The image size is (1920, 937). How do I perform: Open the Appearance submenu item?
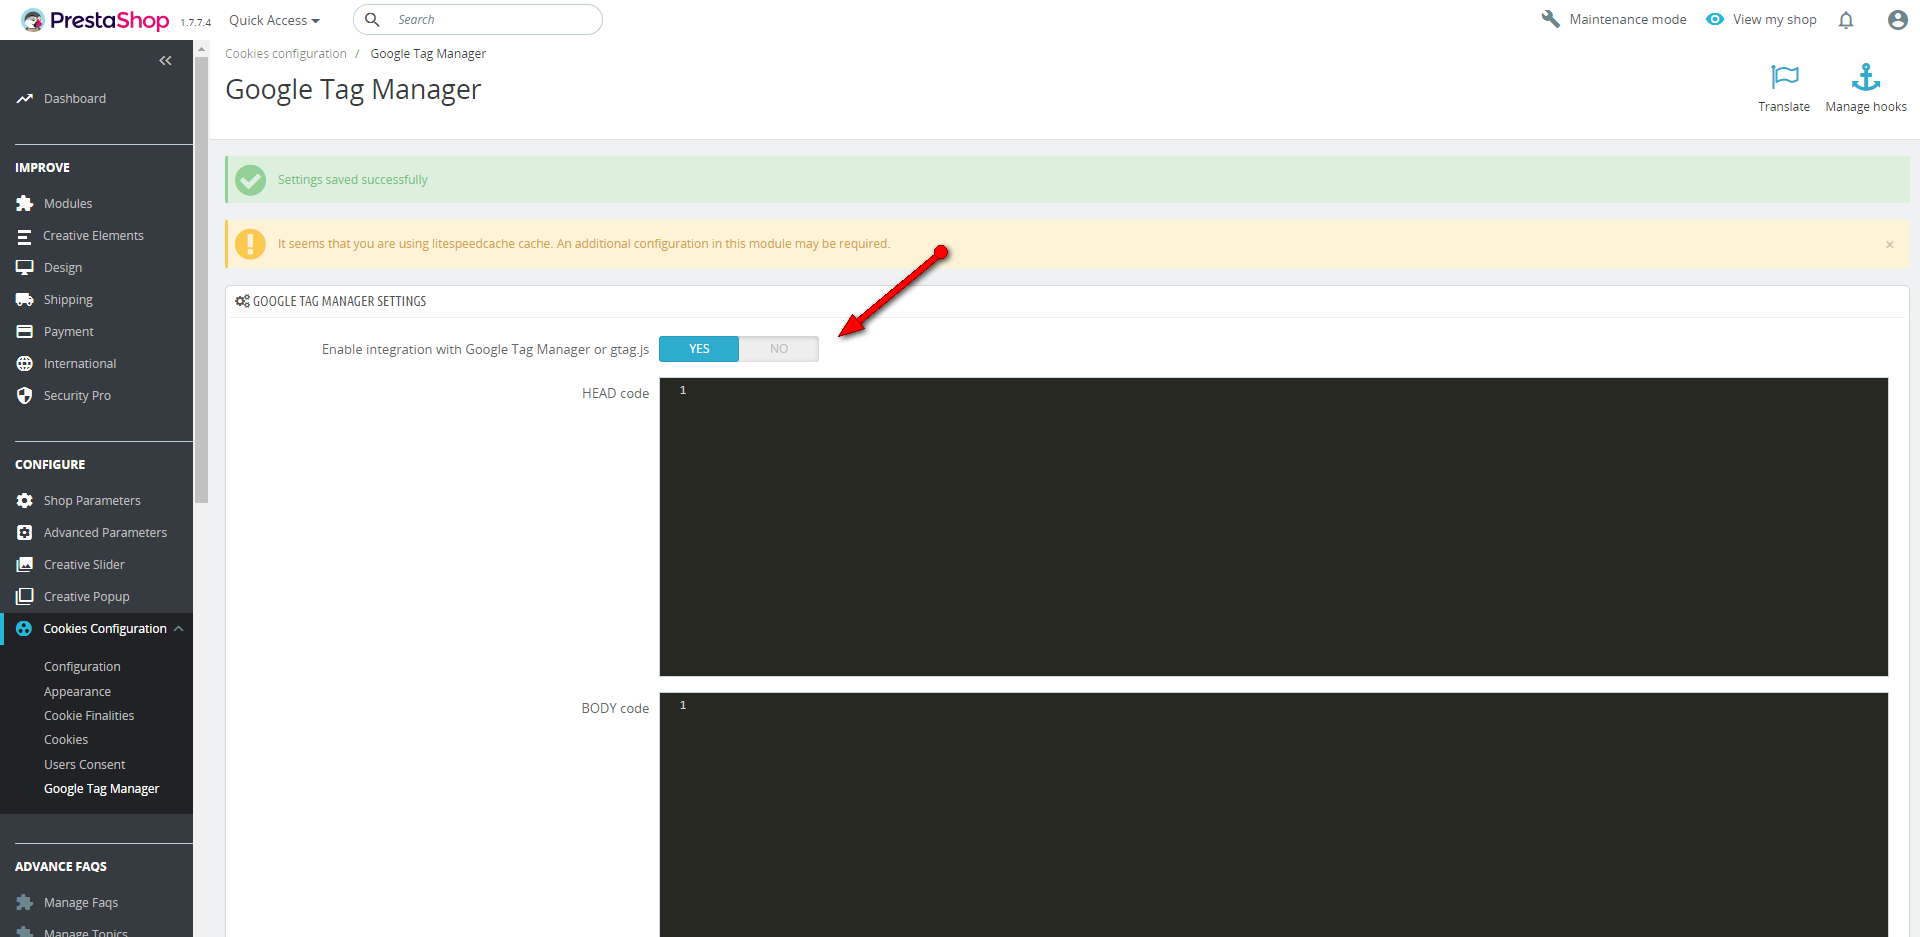tap(77, 692)
